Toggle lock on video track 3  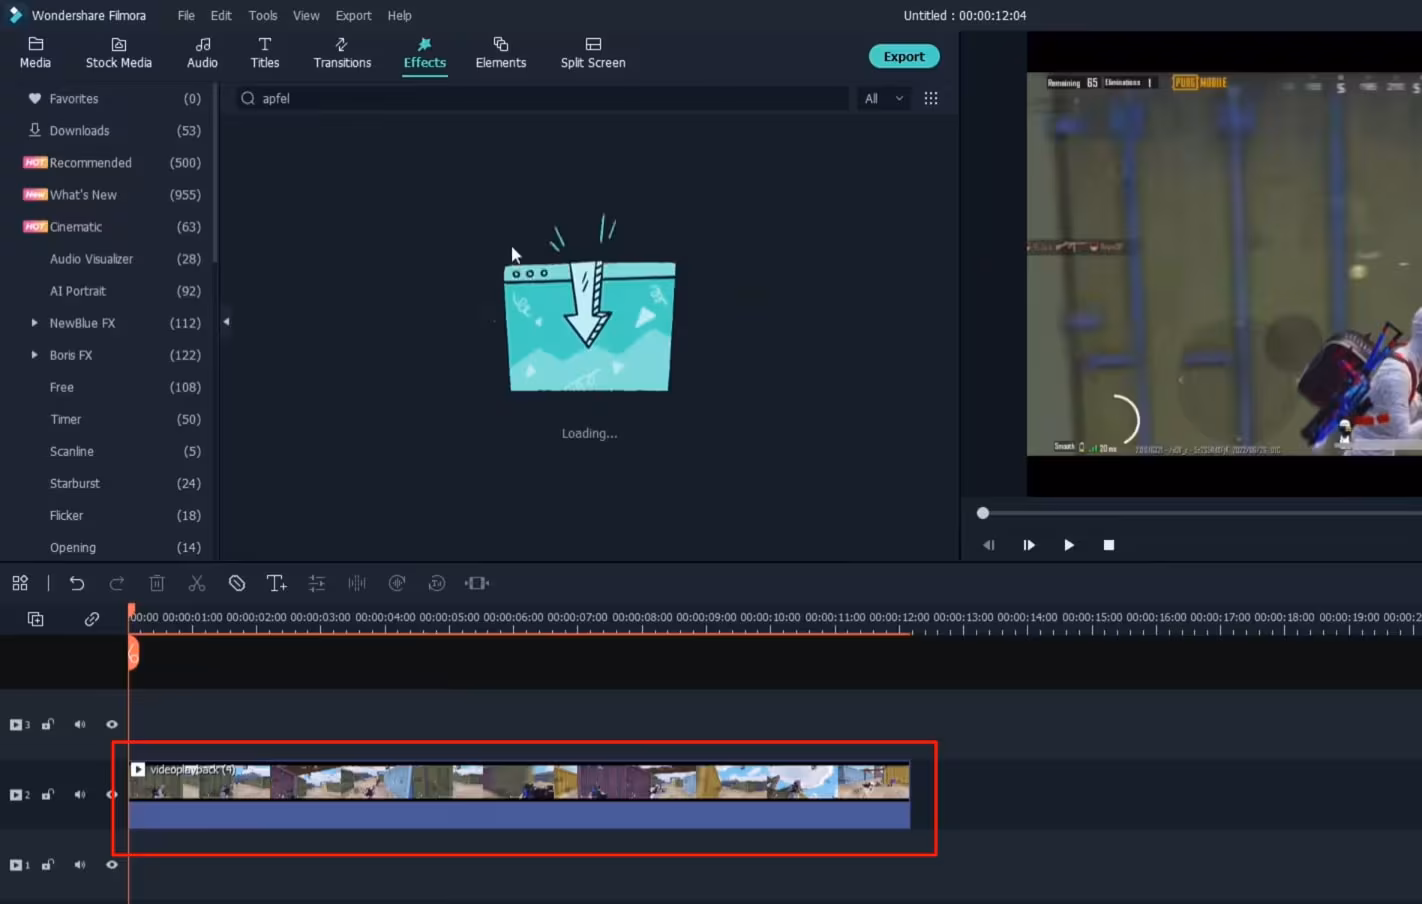point(48,724)
